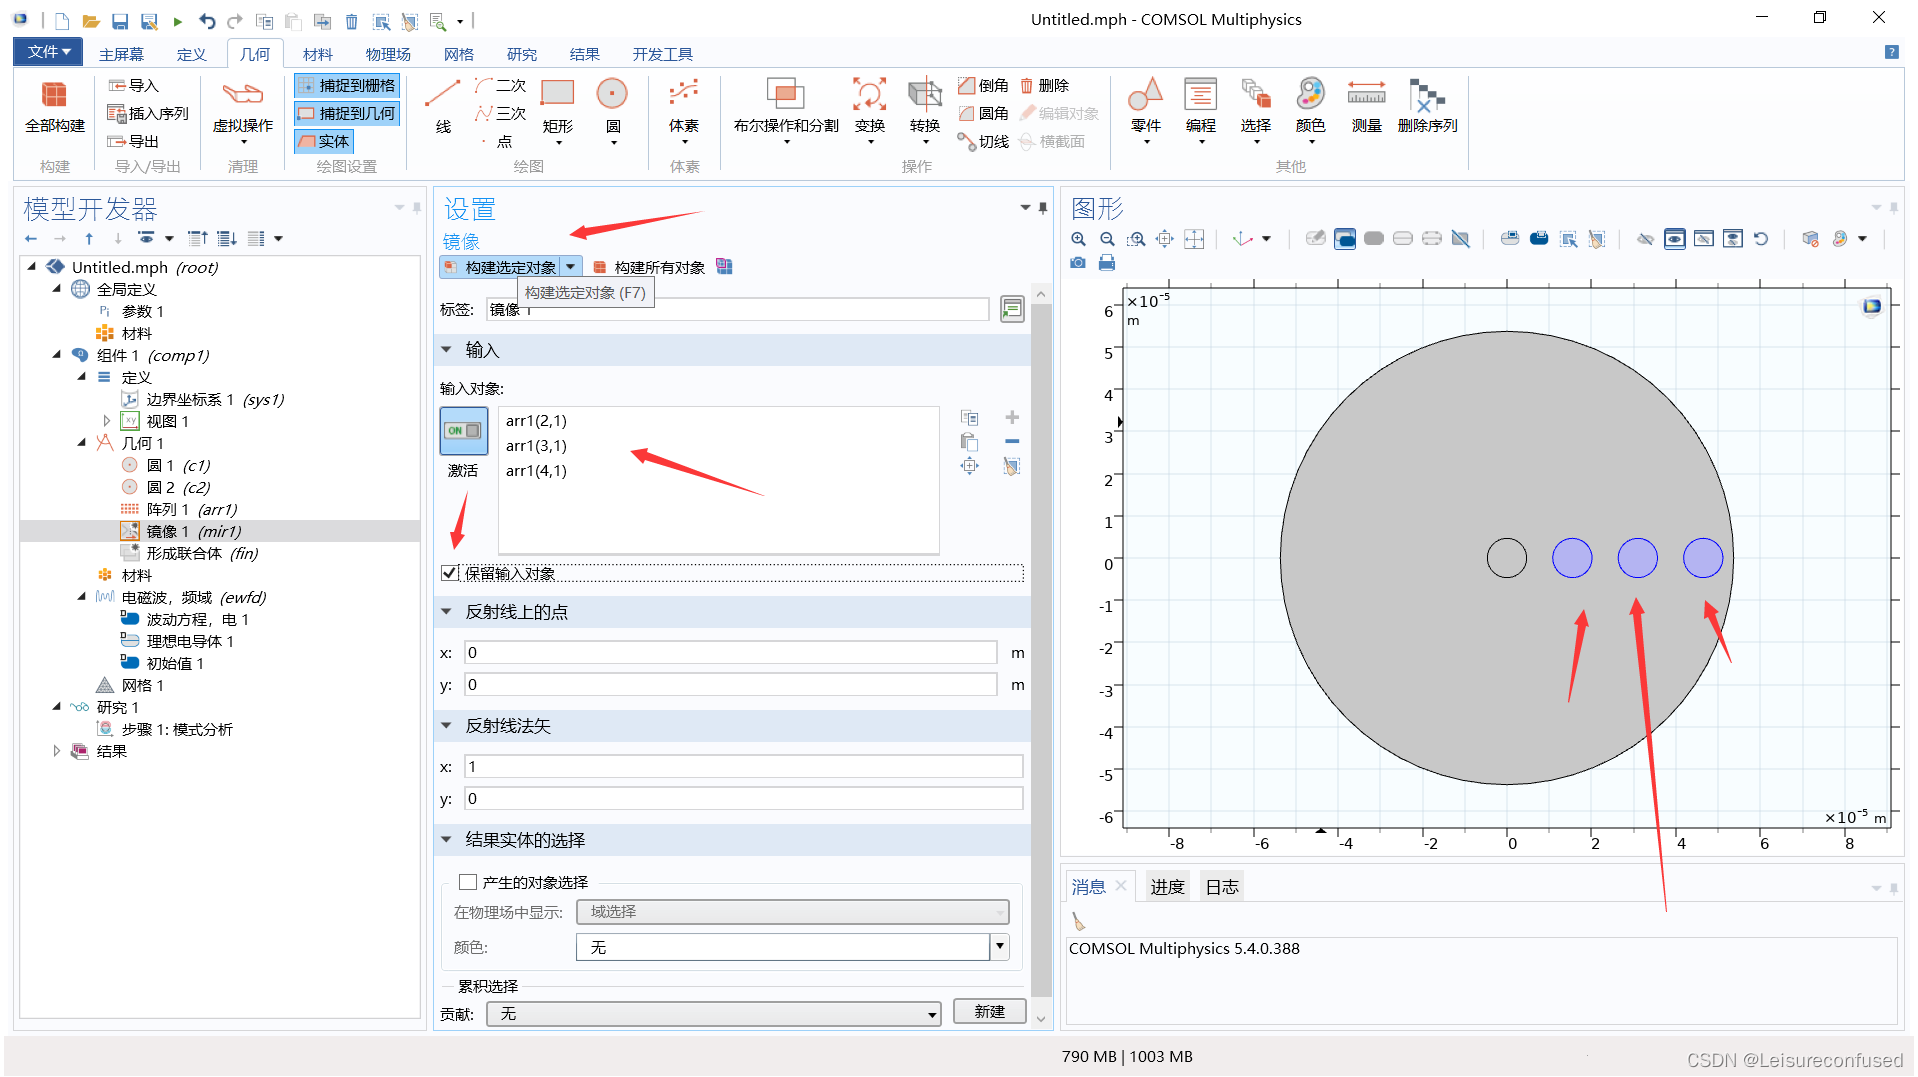Expand the 视图 1 tree node
Image resolution: width=1918 pixels, height=1077 pixels.
pos(106,421)
